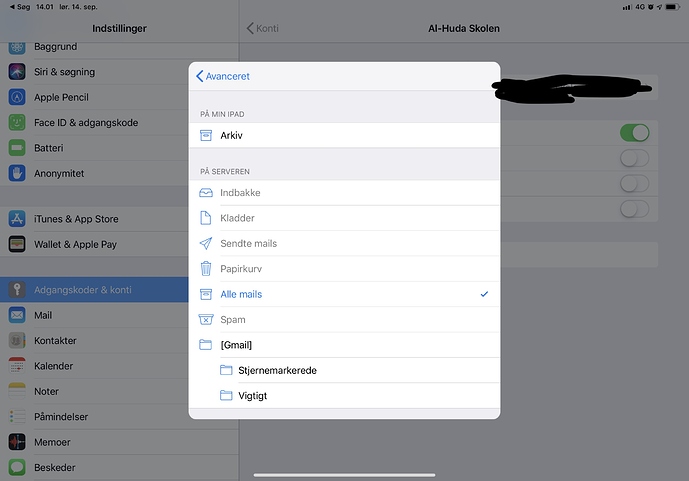Tap the Indbakke inbox icon
Image resolution: width=689 pixels, height=481 pixels.
point(206,193)
